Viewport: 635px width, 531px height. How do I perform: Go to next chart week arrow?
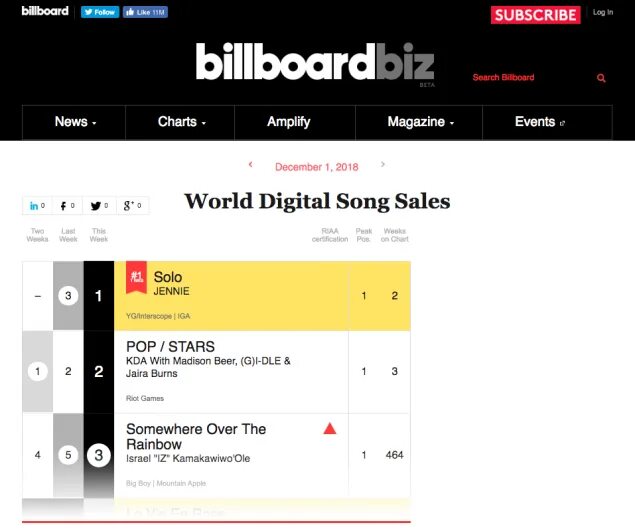(x=383, y=165)
